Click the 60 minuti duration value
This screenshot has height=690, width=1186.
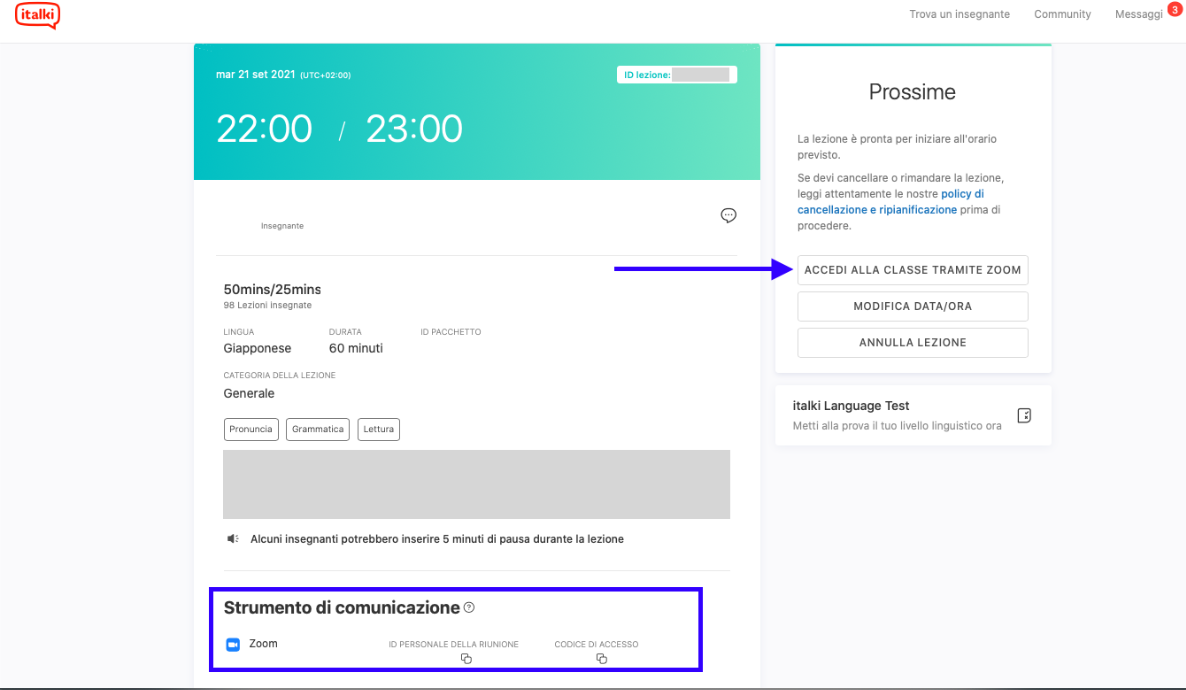355,349
